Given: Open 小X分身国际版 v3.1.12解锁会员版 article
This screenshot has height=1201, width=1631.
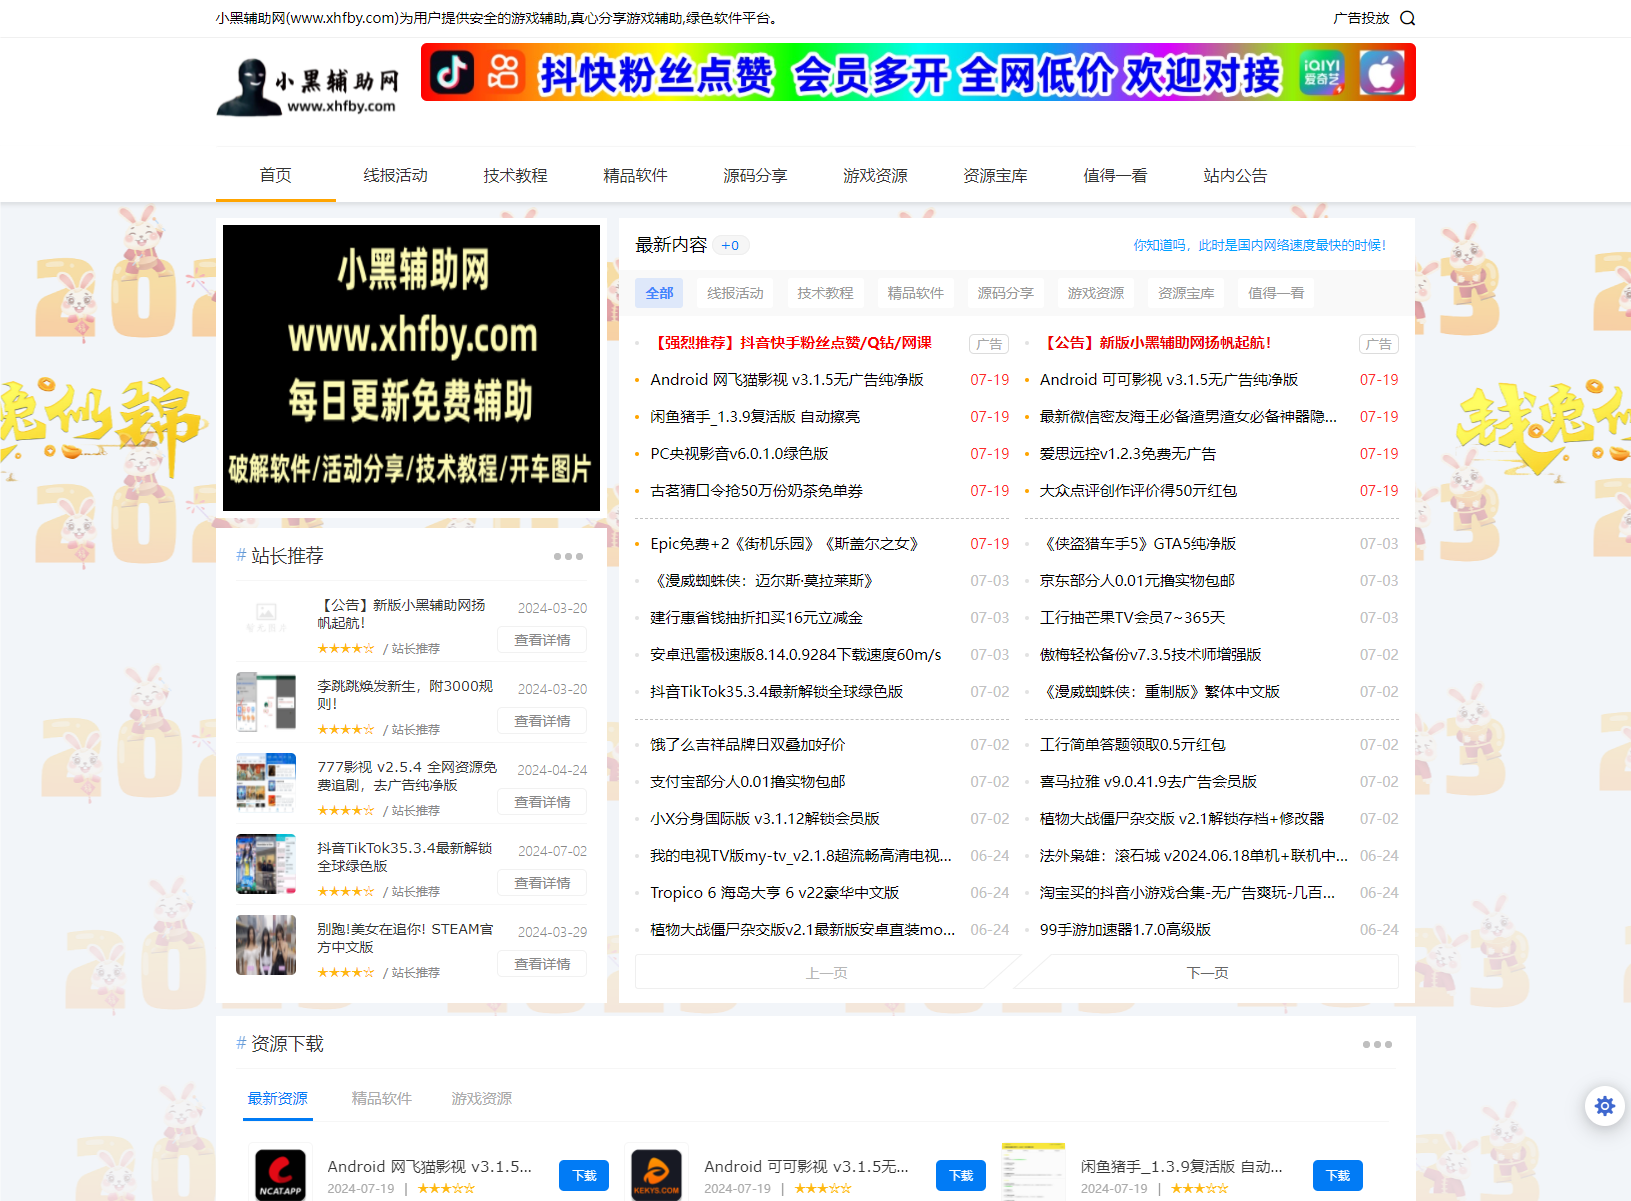Looking at the screenshot, I should click(x=765, y=819).
